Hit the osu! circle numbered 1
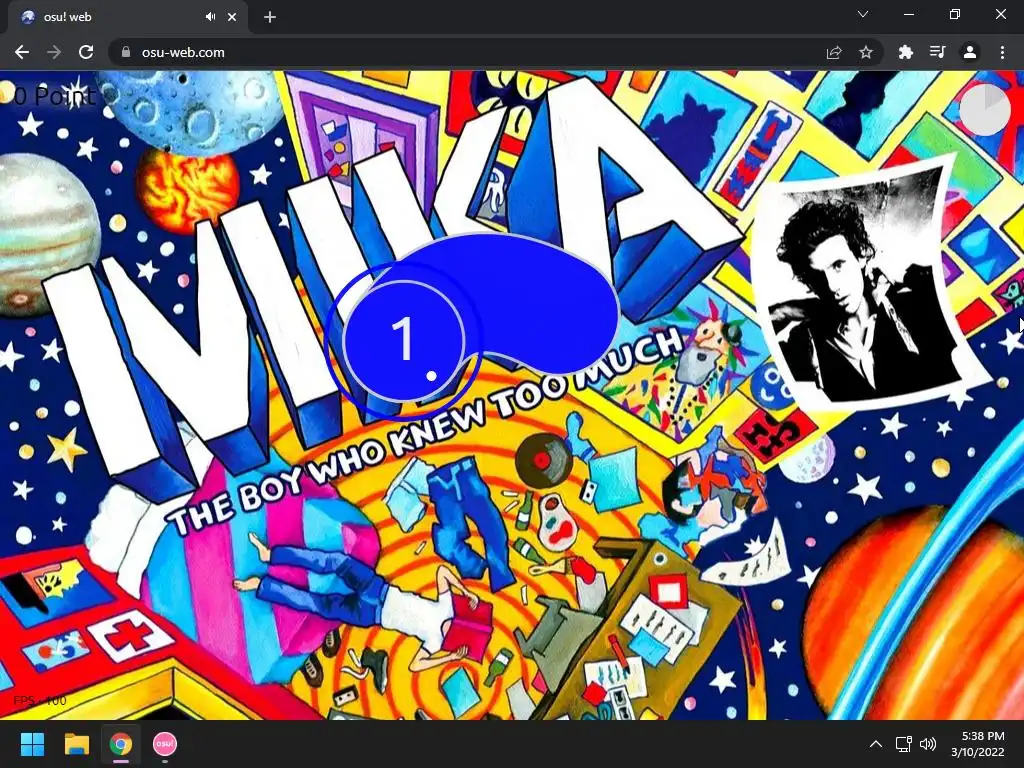1024x768 pixels. point(404,340)
